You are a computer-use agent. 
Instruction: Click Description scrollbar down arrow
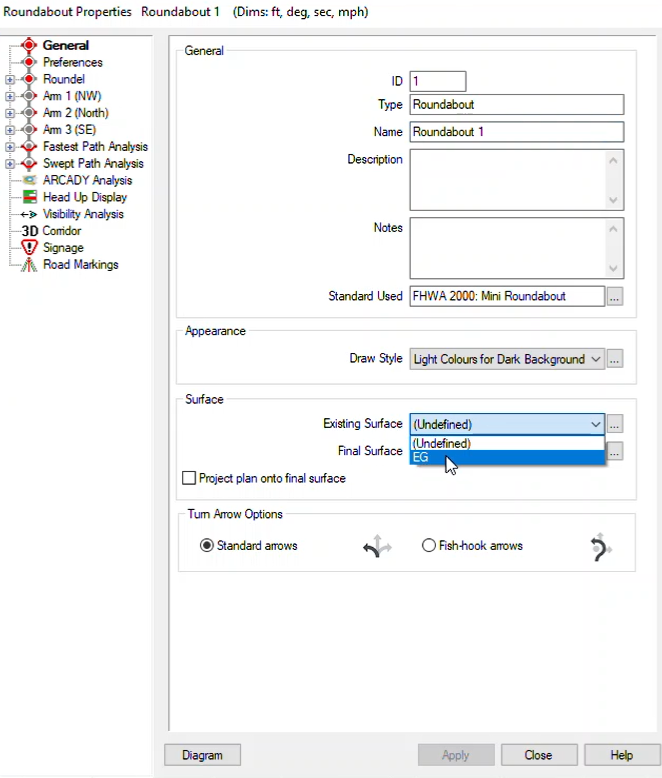tap(613, 200)
